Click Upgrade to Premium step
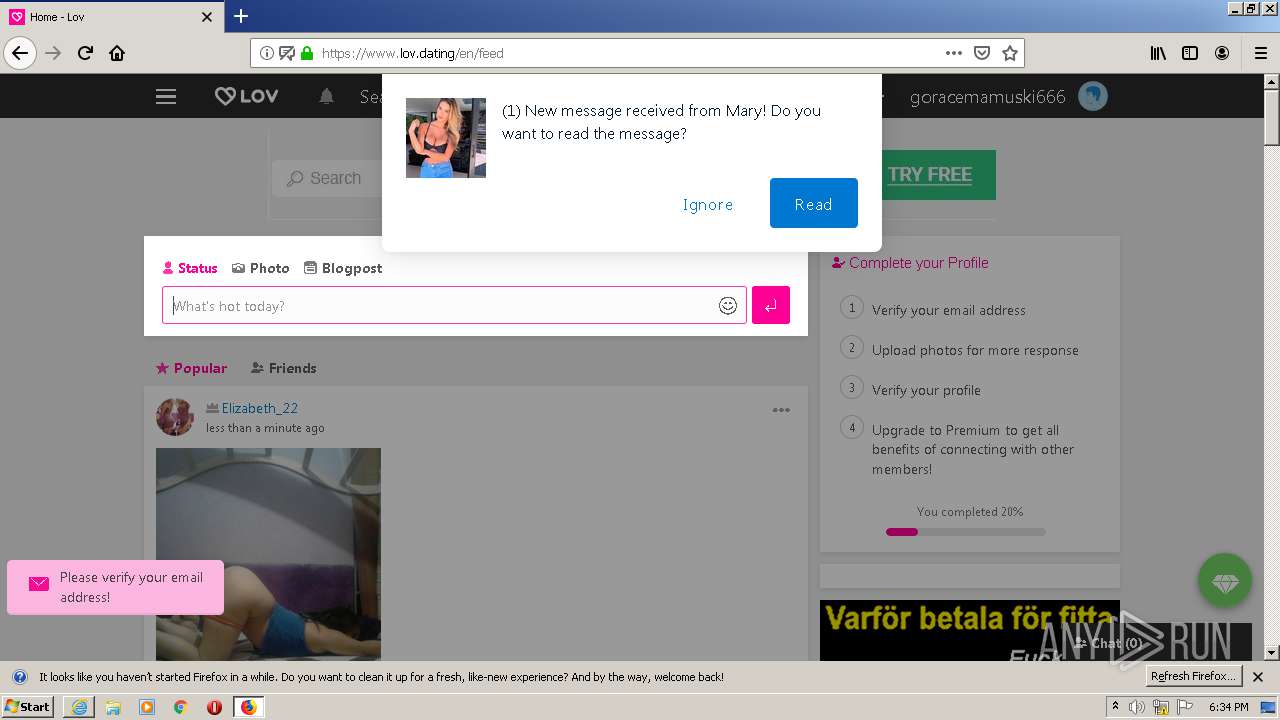The image size is (1280, 720). [973, 449]
